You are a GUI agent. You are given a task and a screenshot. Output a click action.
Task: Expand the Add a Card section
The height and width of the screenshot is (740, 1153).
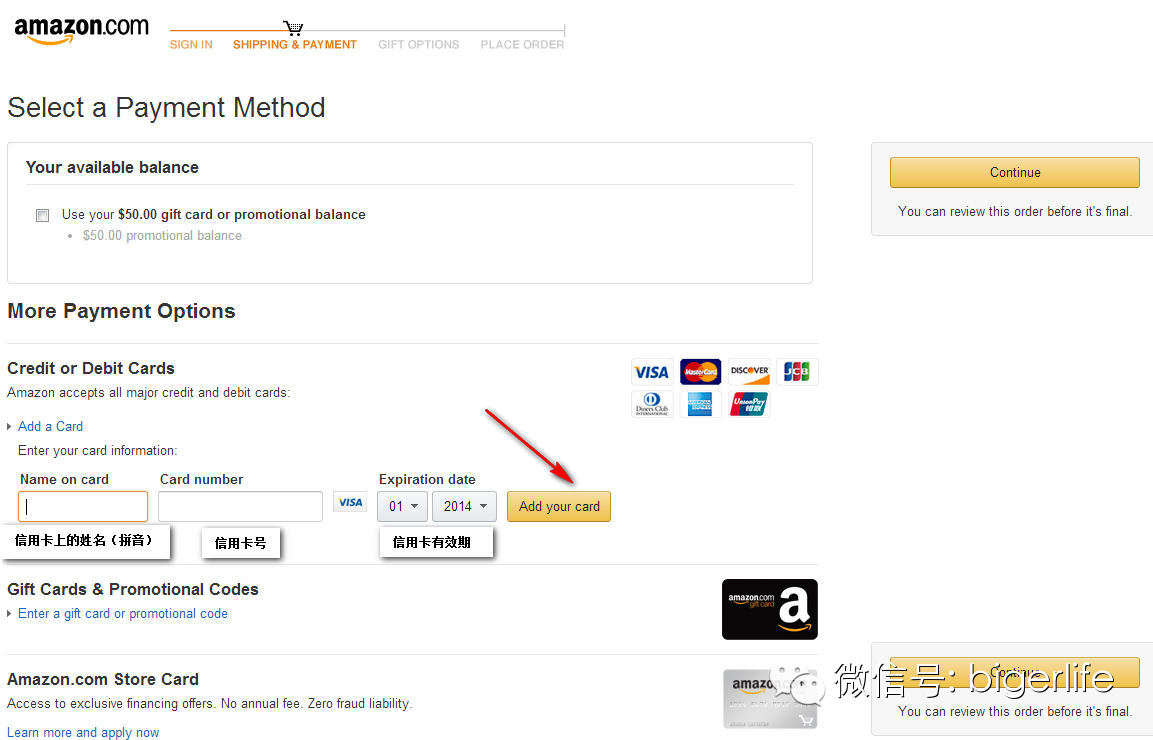50,427
